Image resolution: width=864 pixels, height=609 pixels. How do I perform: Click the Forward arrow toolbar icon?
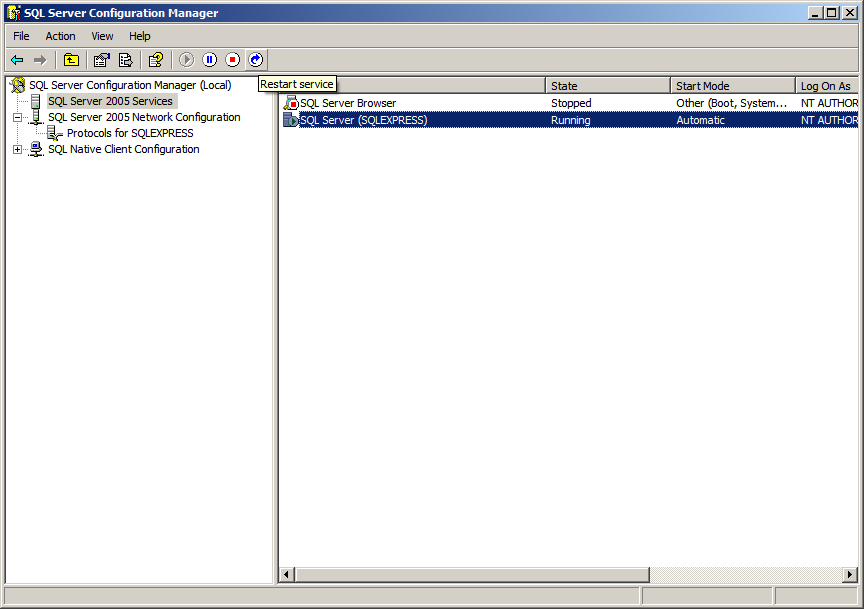[x=40, y=60]
